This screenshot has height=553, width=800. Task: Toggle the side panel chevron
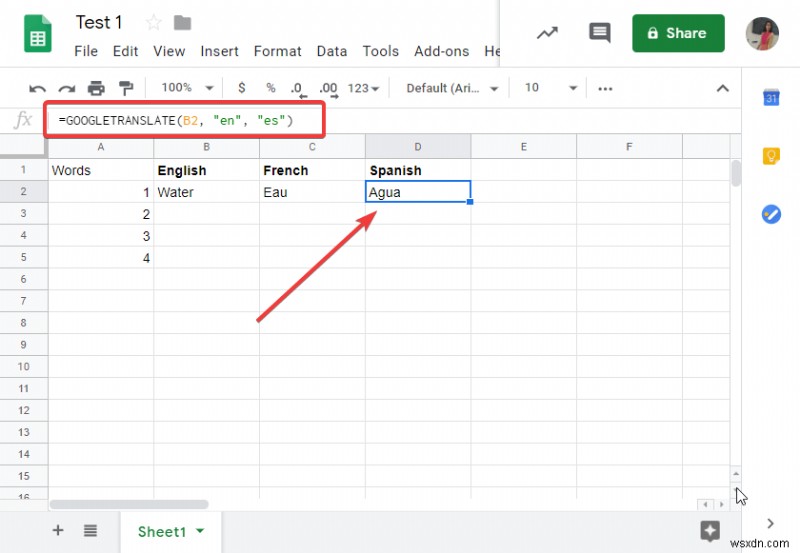pyautogui.click(x=770, y=523)
